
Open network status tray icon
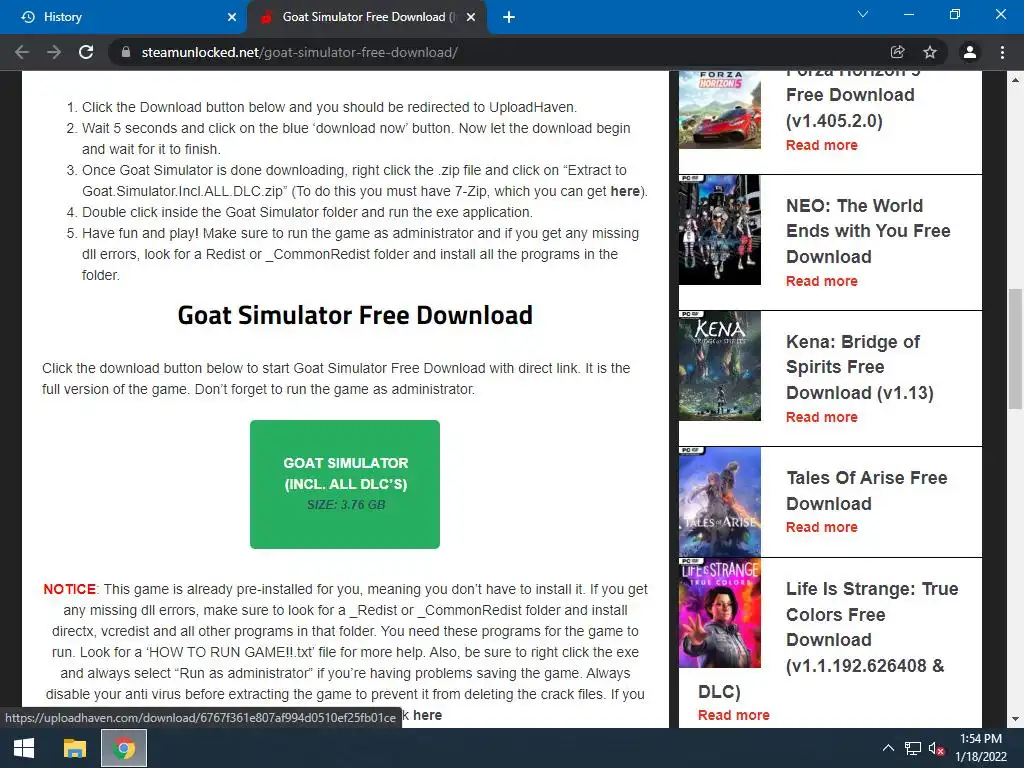pyautogui.click(x=912, y=748)
